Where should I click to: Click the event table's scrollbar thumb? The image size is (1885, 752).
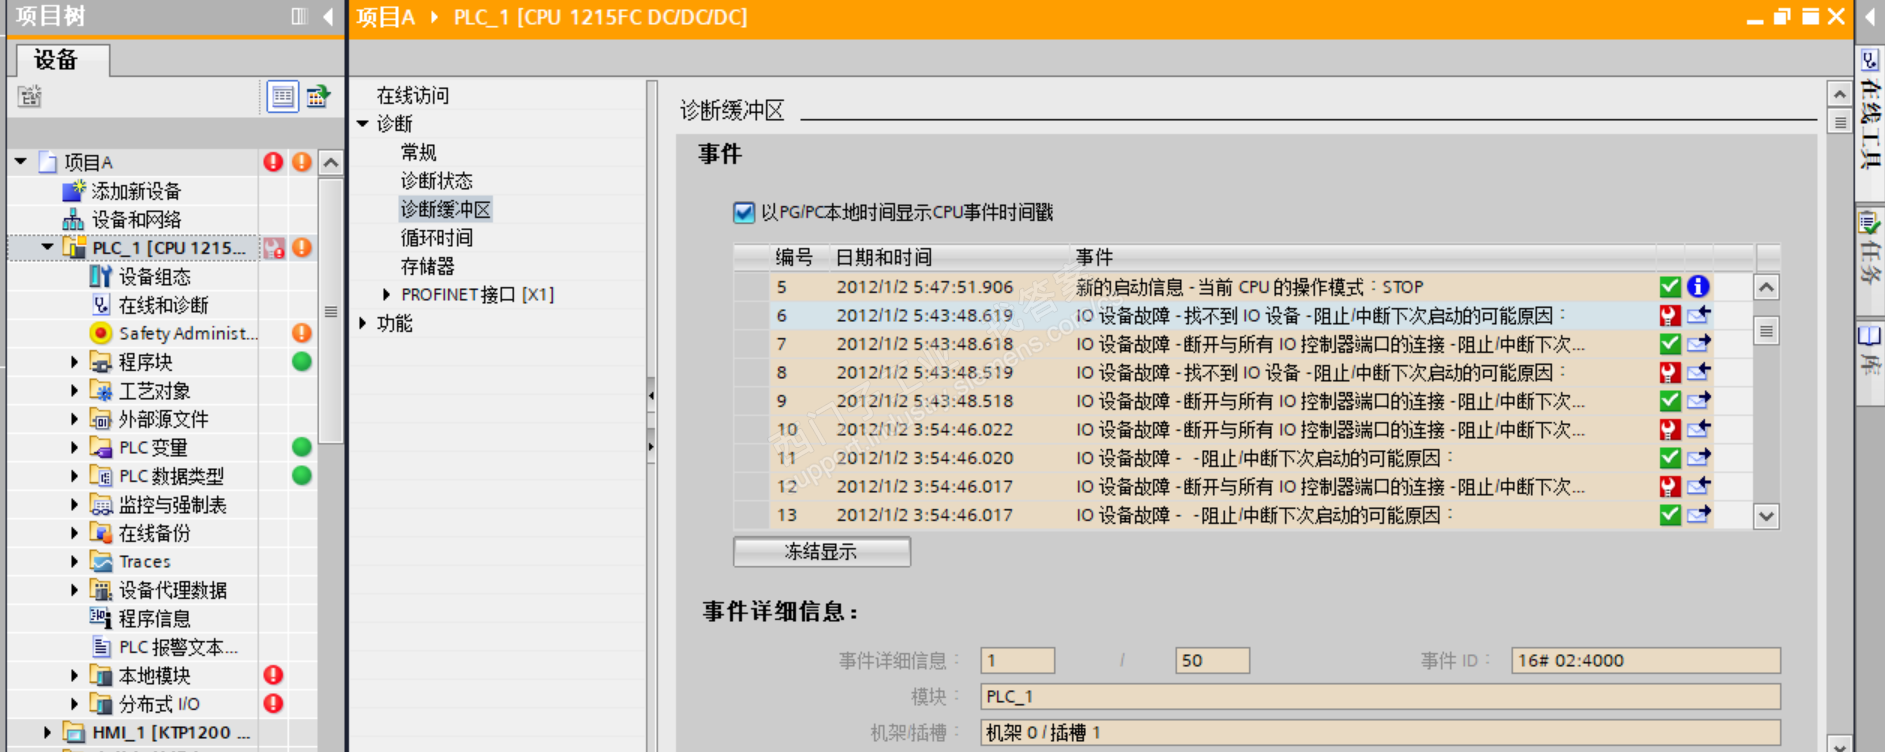(1767, 331)
